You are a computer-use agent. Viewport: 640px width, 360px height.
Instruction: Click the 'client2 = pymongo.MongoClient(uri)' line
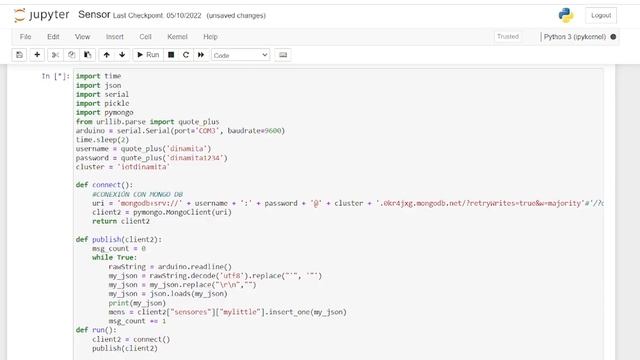162,212
